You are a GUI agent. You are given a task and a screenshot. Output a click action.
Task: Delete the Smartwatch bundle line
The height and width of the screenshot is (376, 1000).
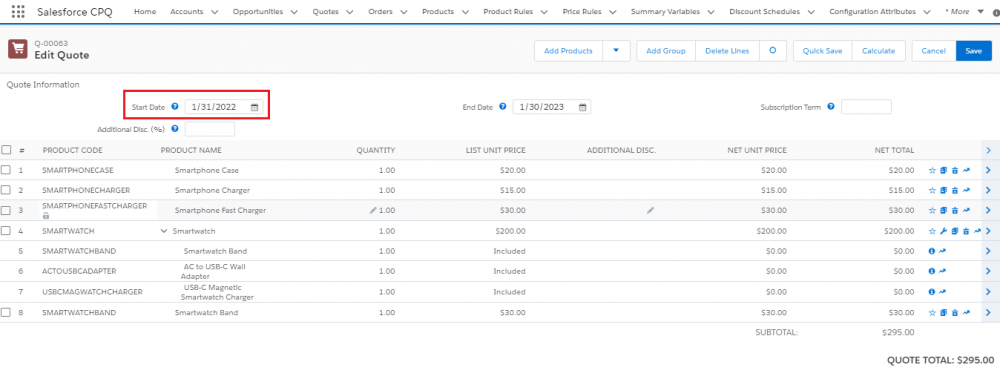click(x=966, y=231)
